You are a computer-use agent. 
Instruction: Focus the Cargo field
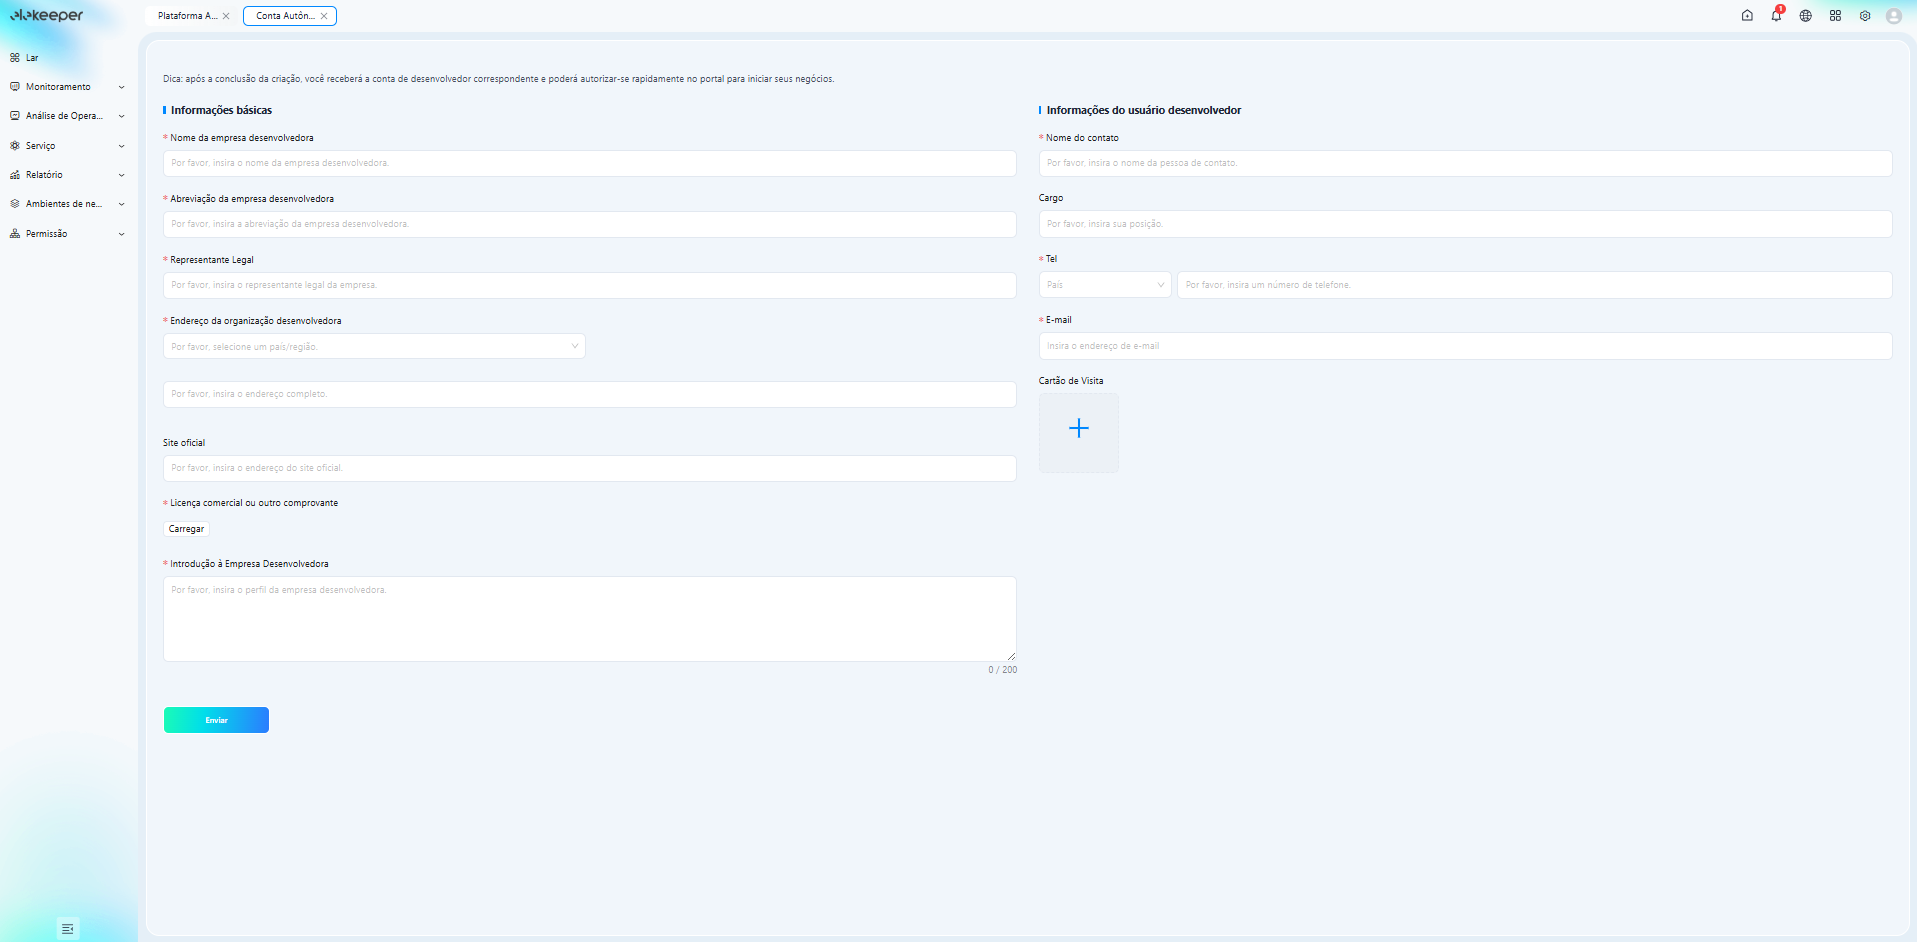[1465, 224]
